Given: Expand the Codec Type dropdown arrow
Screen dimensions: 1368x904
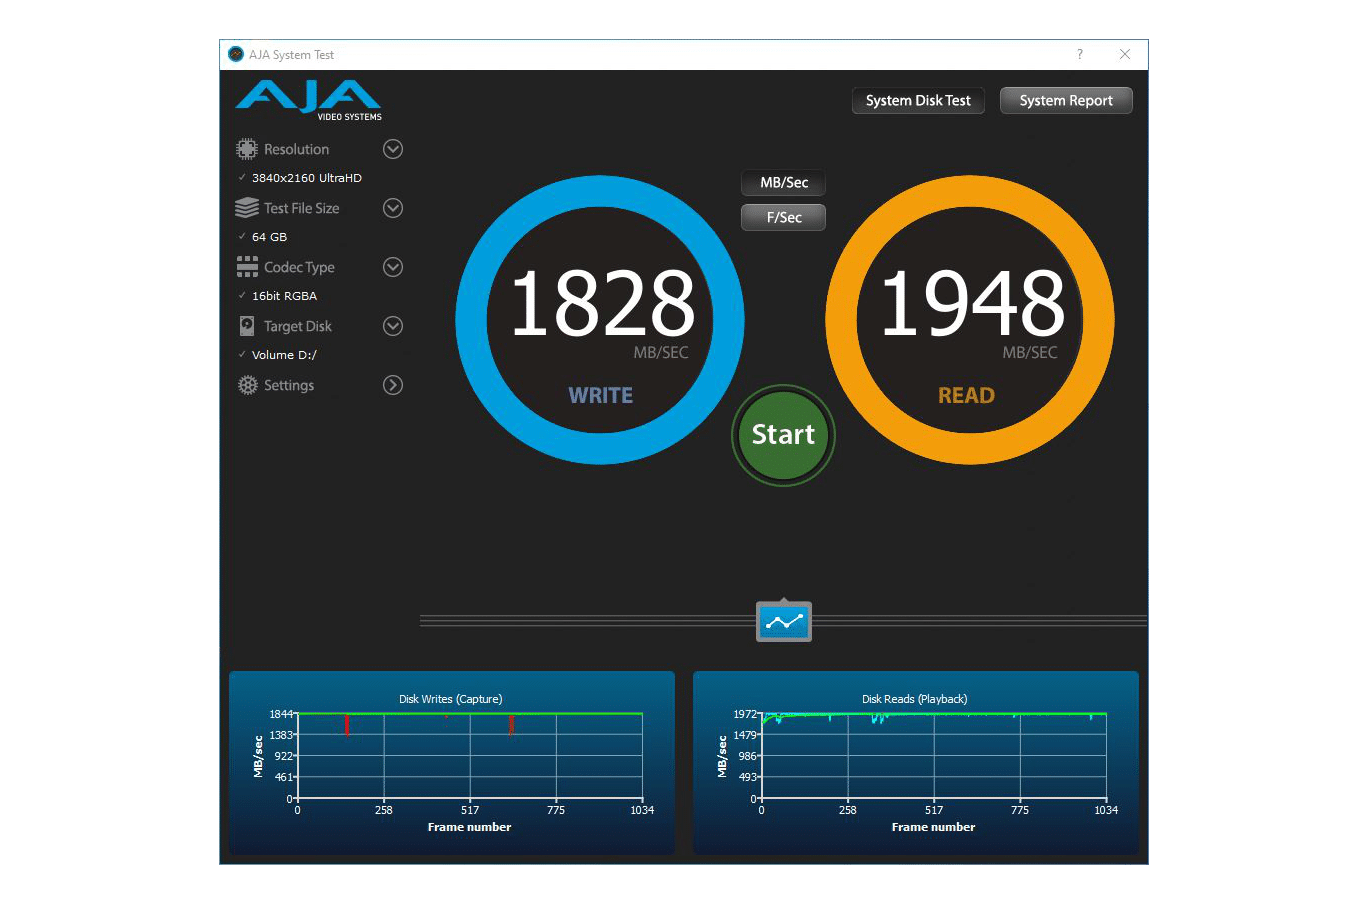Looking at the screenshot, I should 393,267.
